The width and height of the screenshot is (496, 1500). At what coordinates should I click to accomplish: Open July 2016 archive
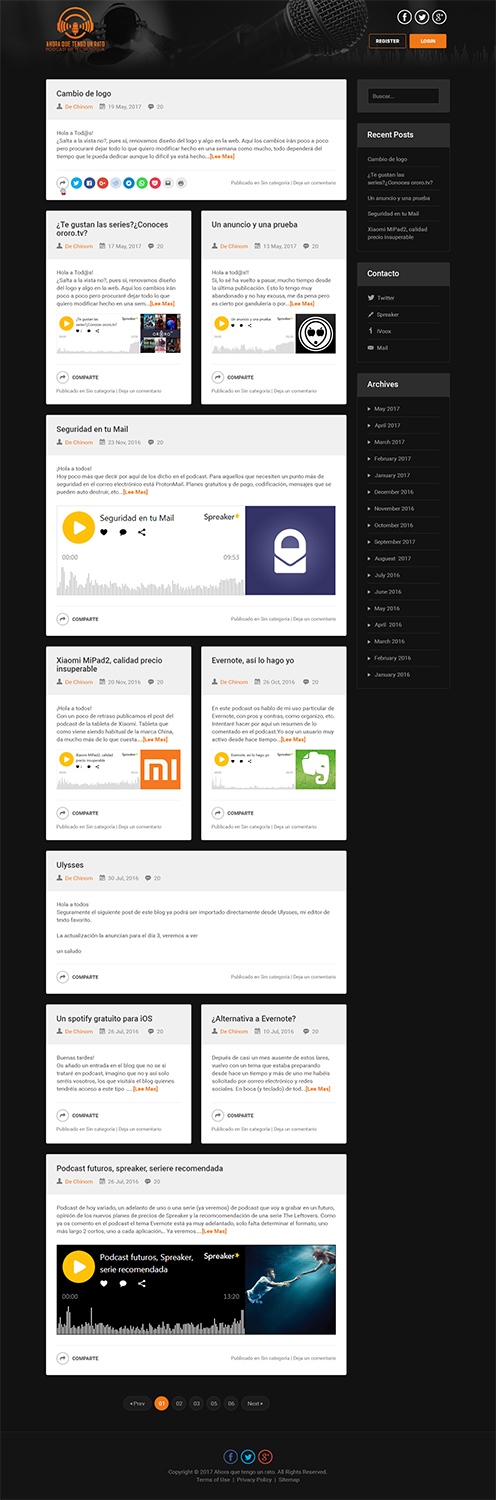click(386, 575)
